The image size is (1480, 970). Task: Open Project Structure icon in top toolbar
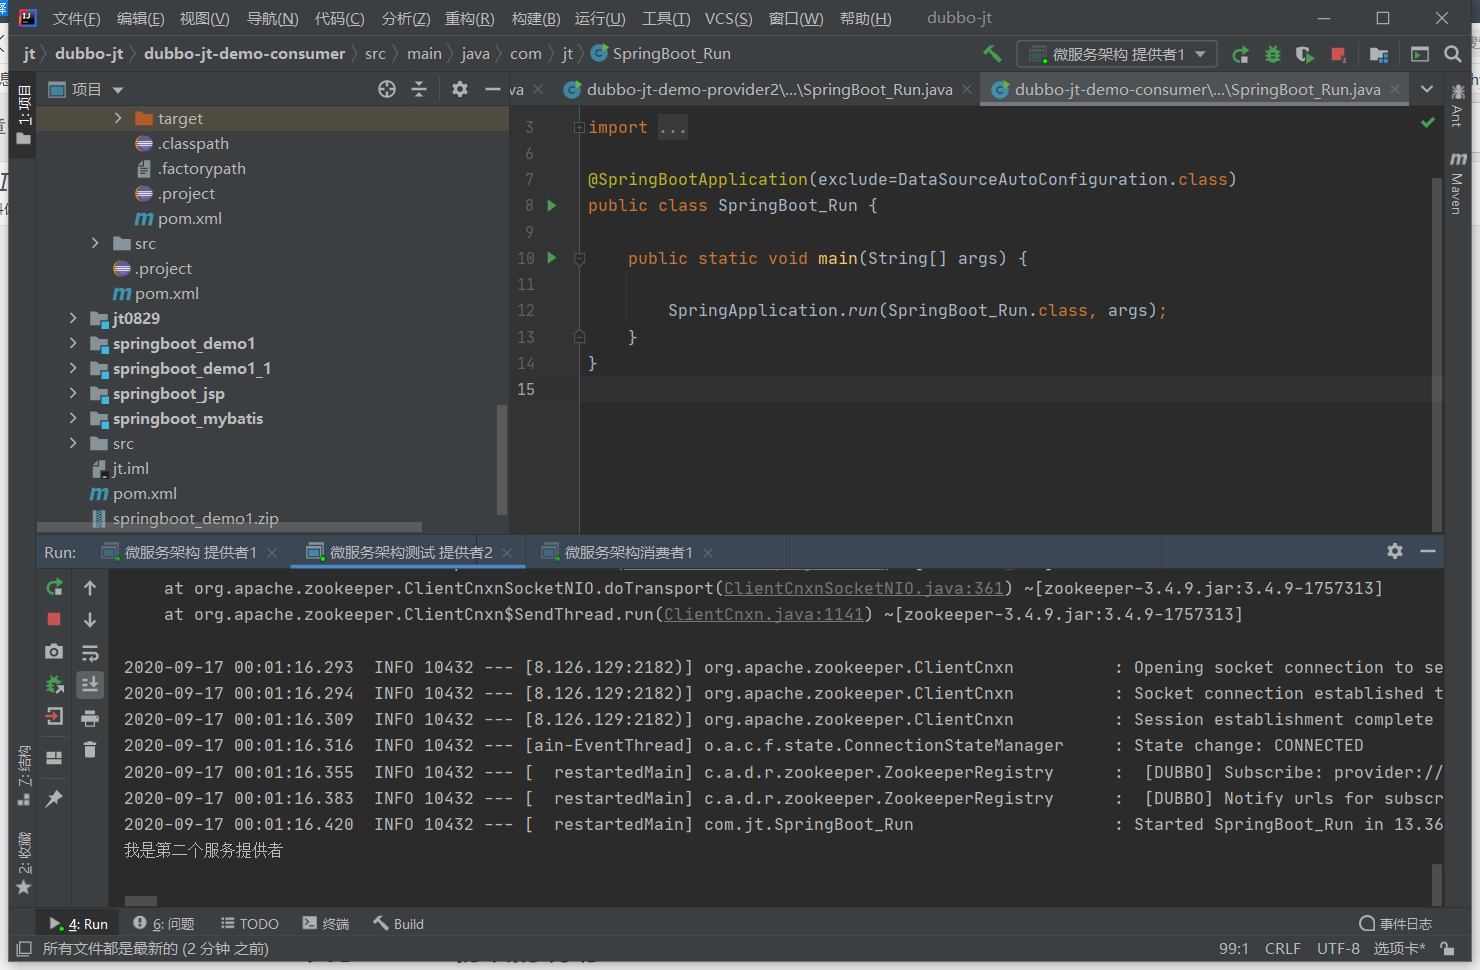point(1378,54)
